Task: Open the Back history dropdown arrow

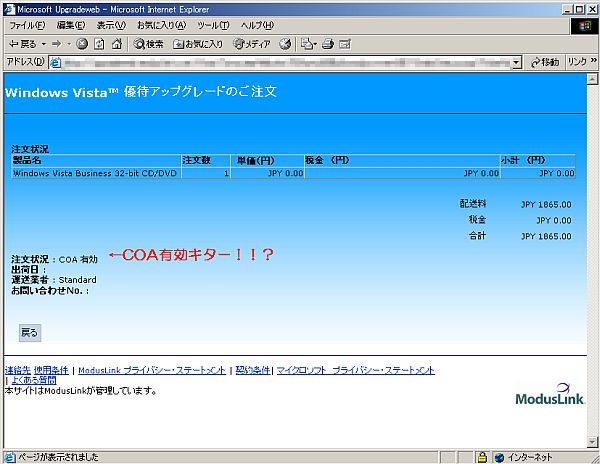Action: tap(44, 44)
